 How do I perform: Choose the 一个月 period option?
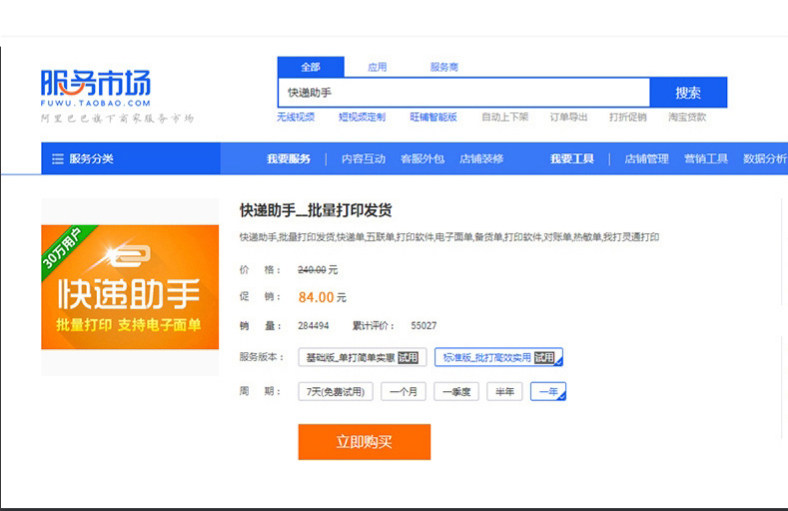click(x=404, y=391)
